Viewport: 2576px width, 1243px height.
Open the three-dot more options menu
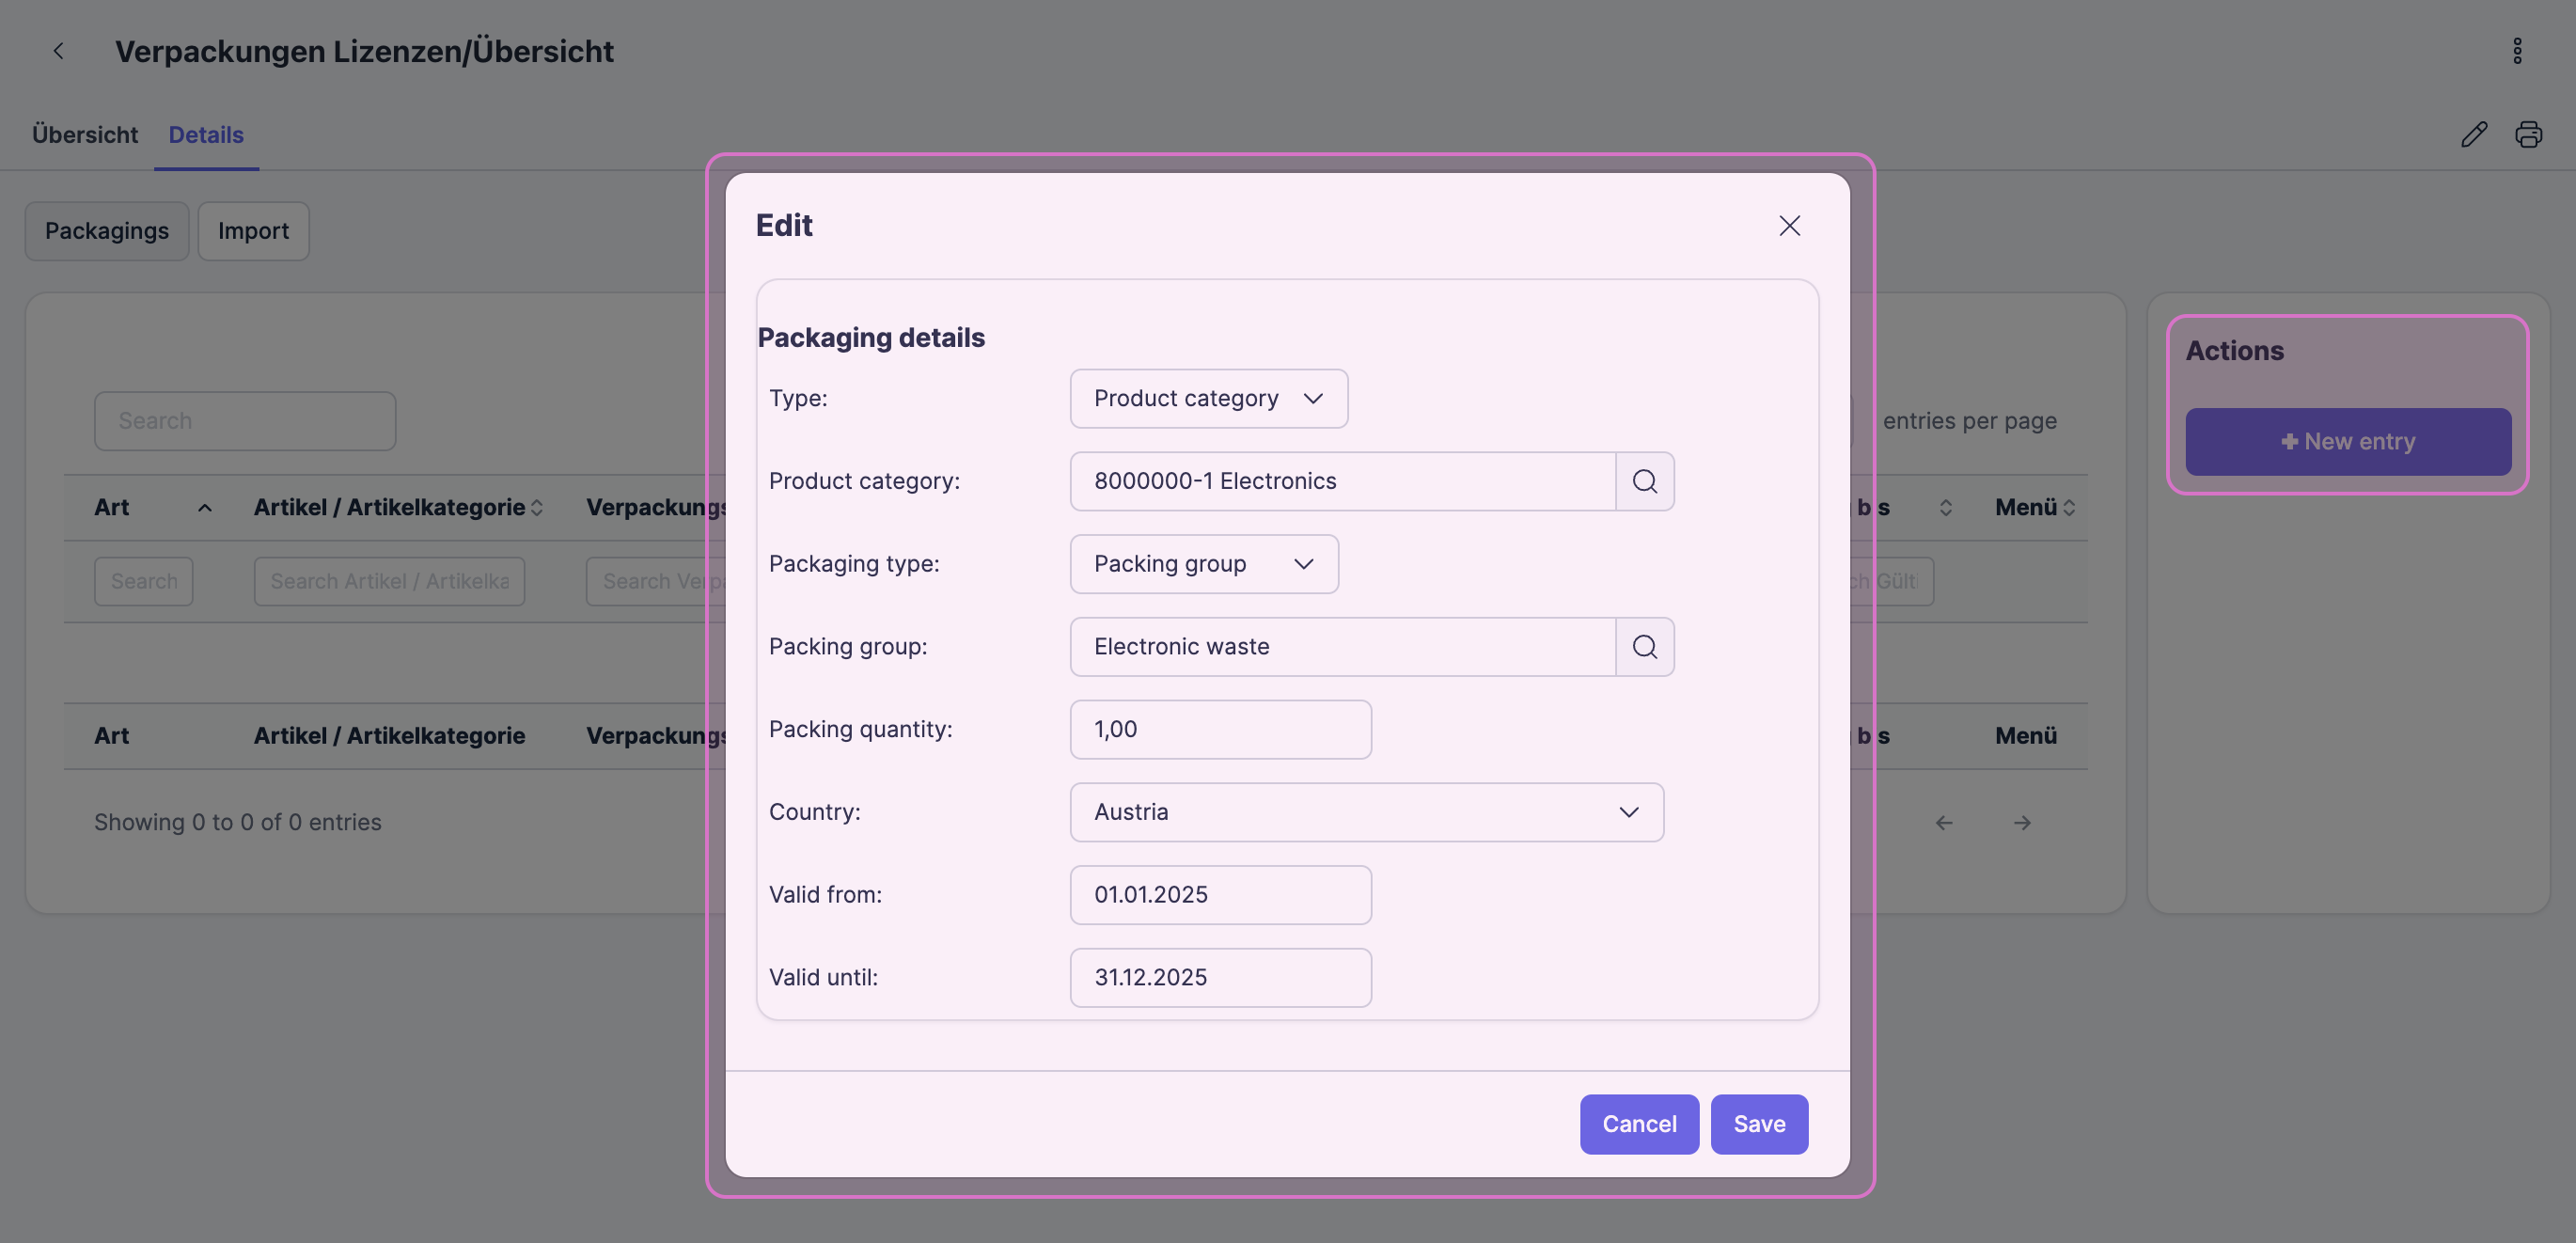[x=2517, y=51]
